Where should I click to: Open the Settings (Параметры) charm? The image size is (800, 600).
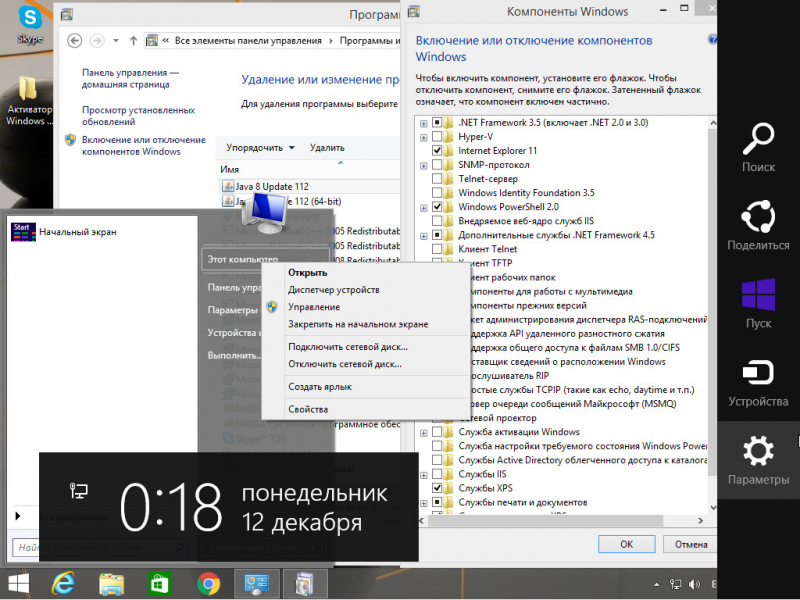758,460
